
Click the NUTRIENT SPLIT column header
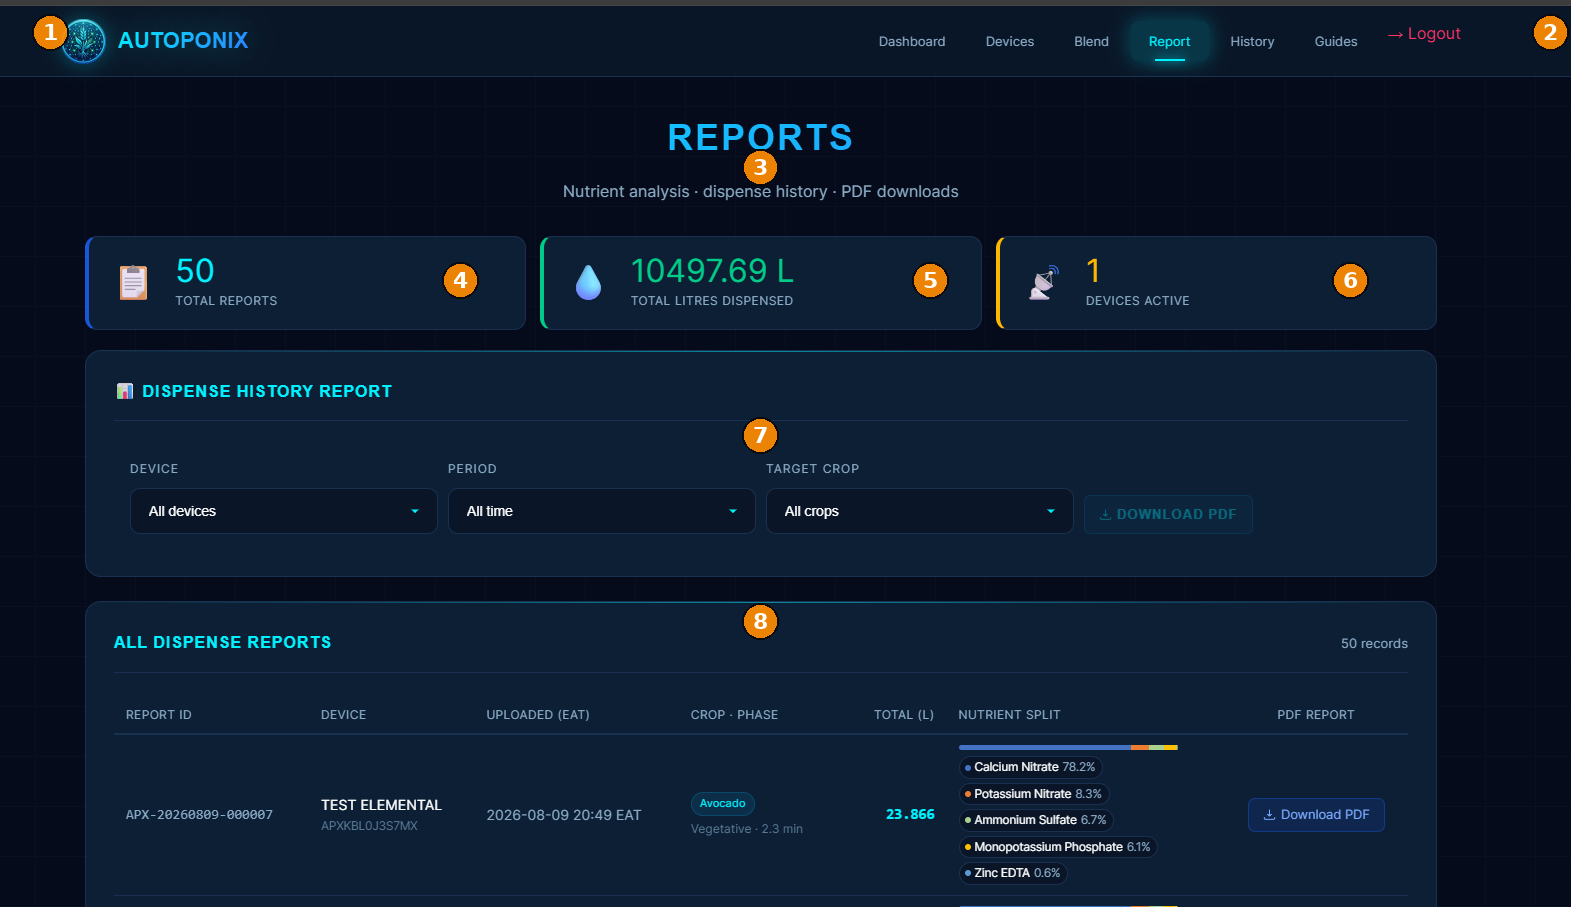1009,715
